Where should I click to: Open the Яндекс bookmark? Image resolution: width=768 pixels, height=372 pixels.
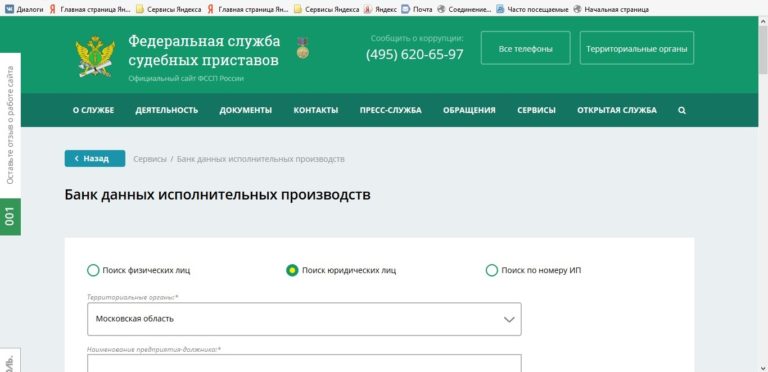coord(381,9)
